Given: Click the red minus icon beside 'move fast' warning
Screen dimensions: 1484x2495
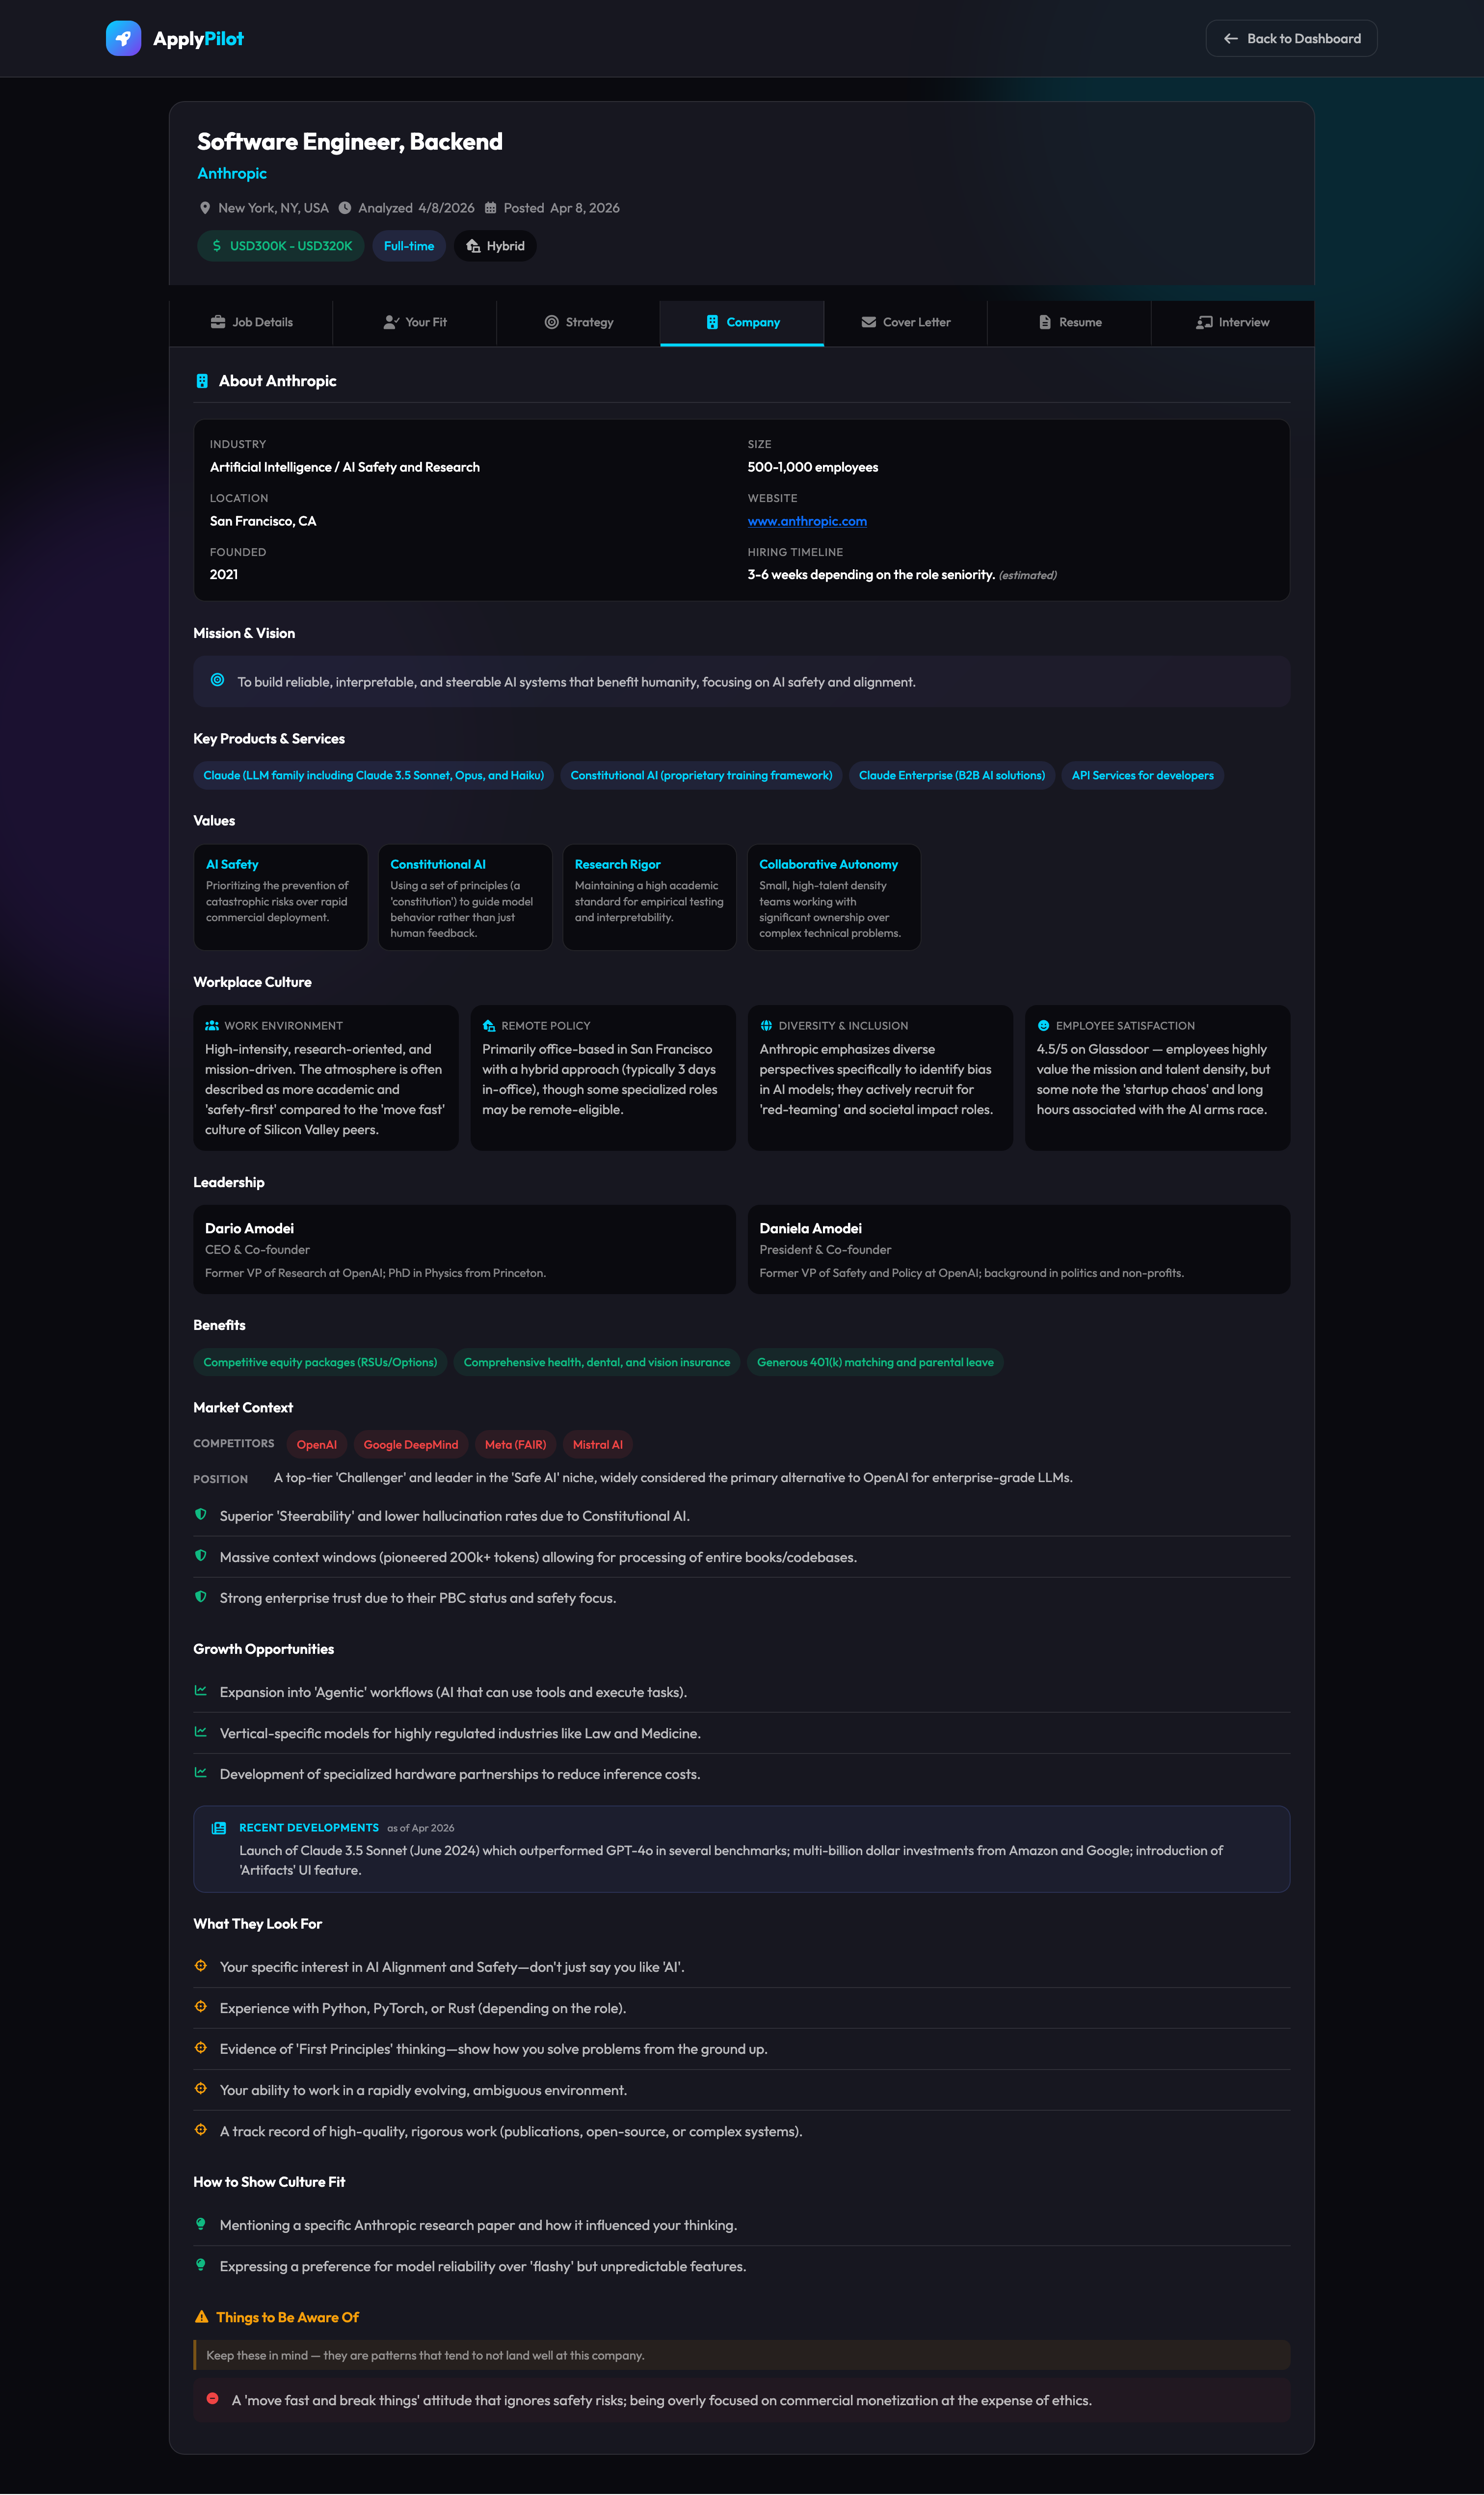Looking at the screenshot, I should pyautogui.click(x=213, y=2398).
